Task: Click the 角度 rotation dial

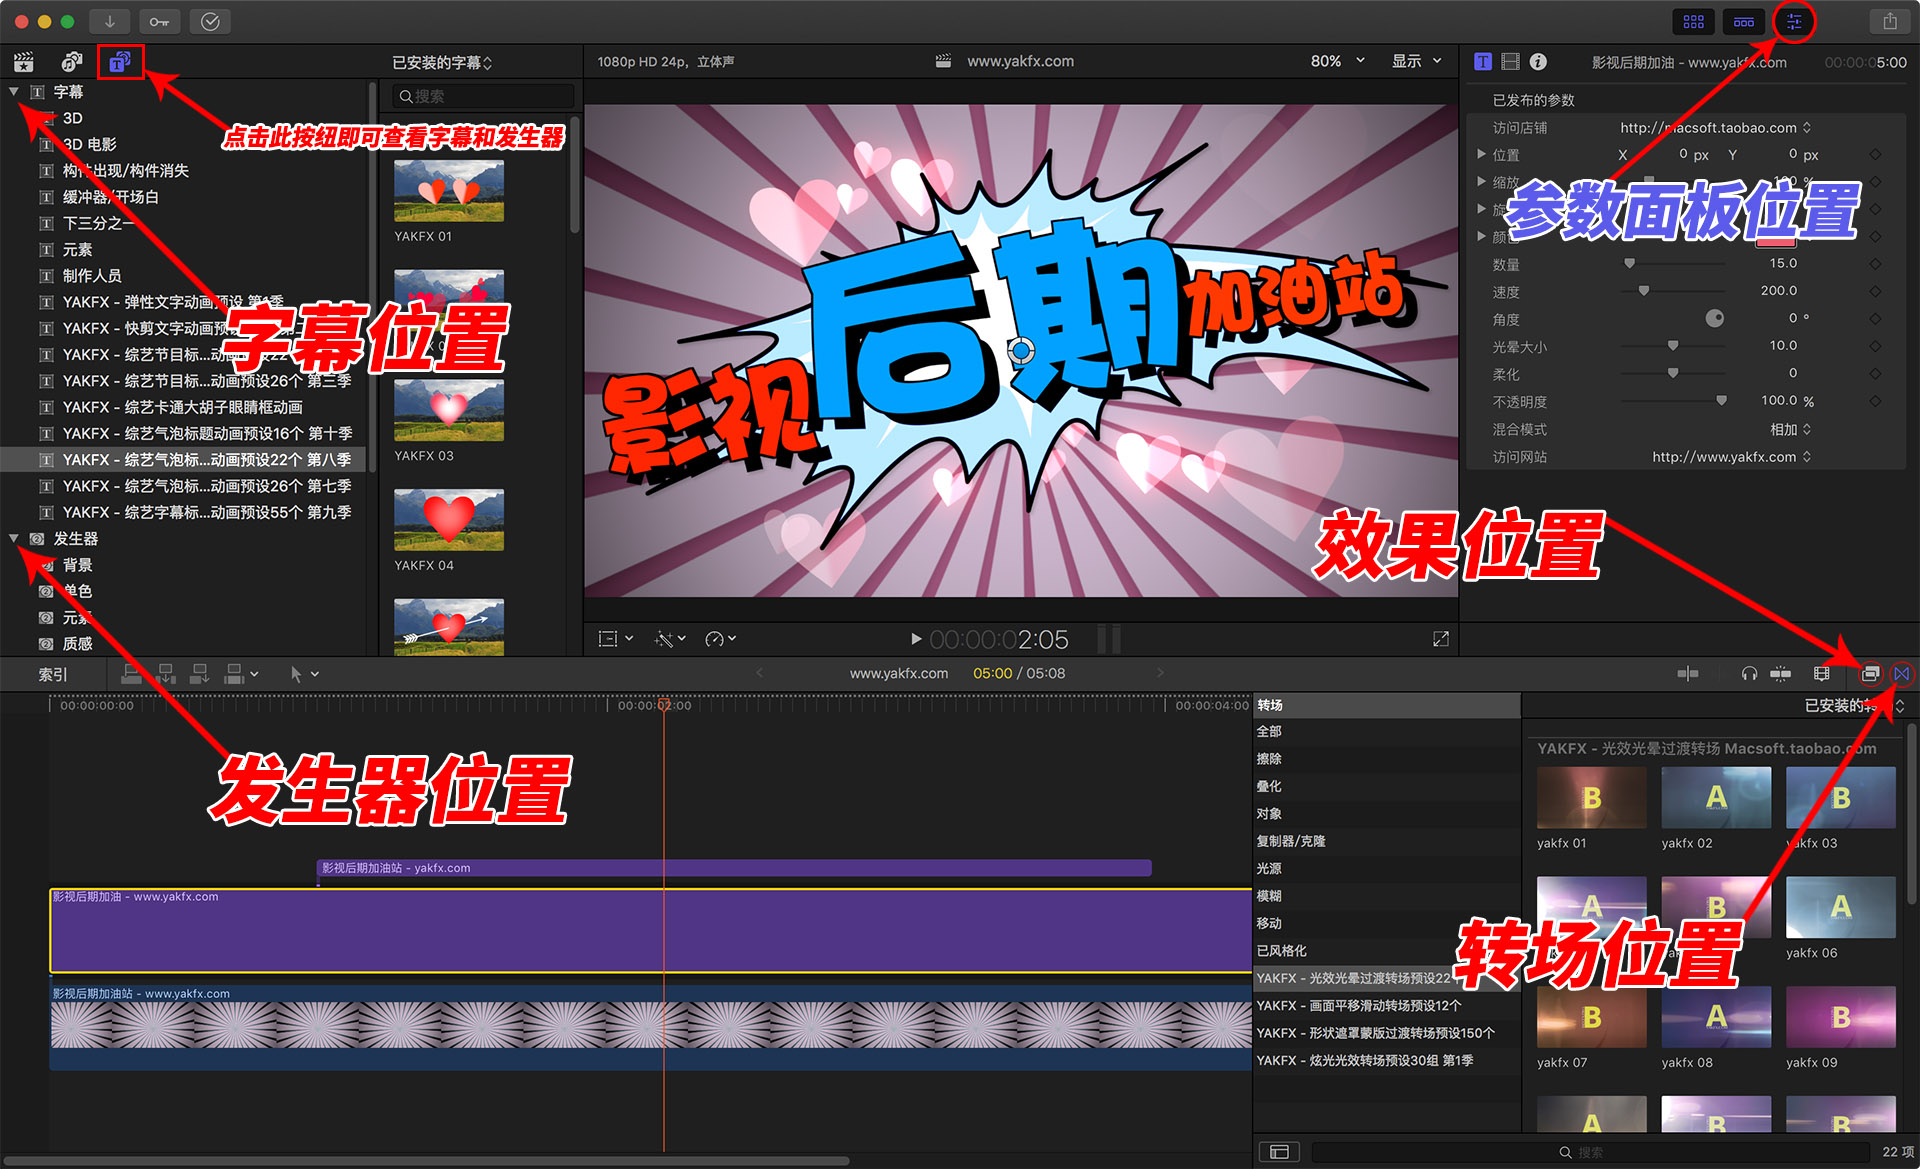Action: (x=1714, y=318)
